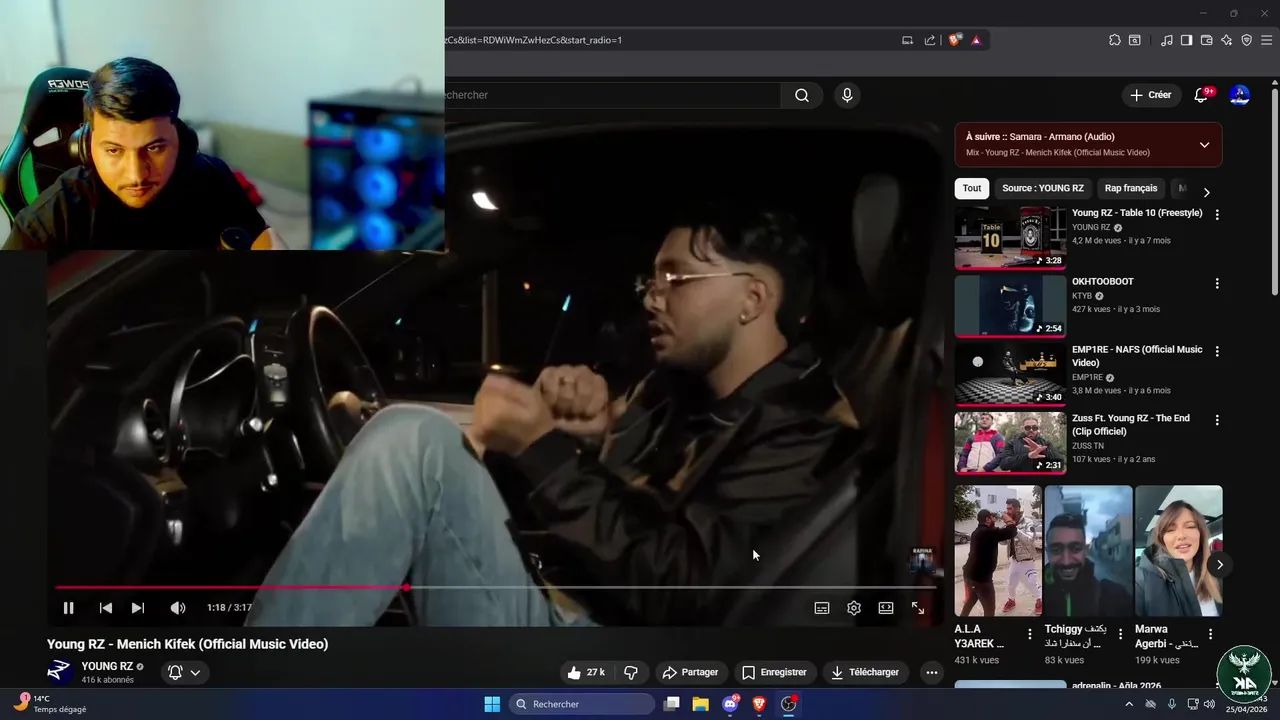Viewport: 1280px width, 720px height.
Task: Open the YOUNG RZ channel avatar
Action: 60,672
